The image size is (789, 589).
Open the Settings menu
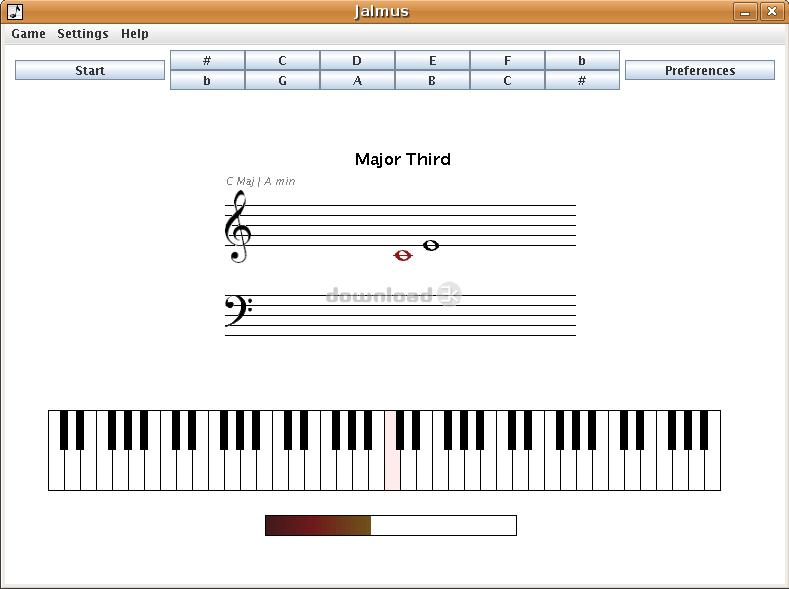click(83, 34)
